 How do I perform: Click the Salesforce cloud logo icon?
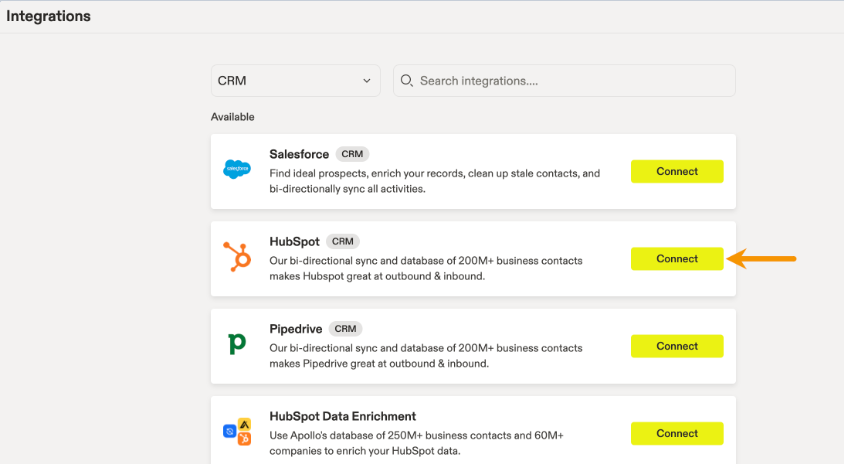click(x=237, y=169)
